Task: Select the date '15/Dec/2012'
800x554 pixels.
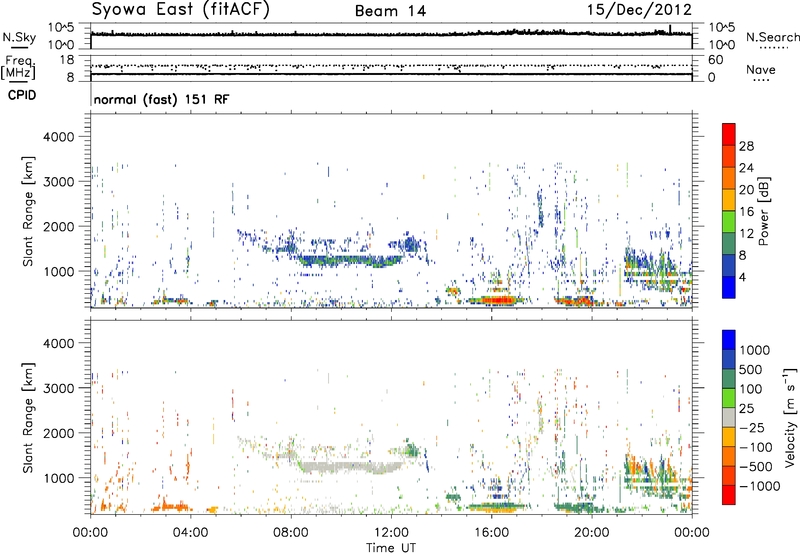Action: (x=639, y=10)
